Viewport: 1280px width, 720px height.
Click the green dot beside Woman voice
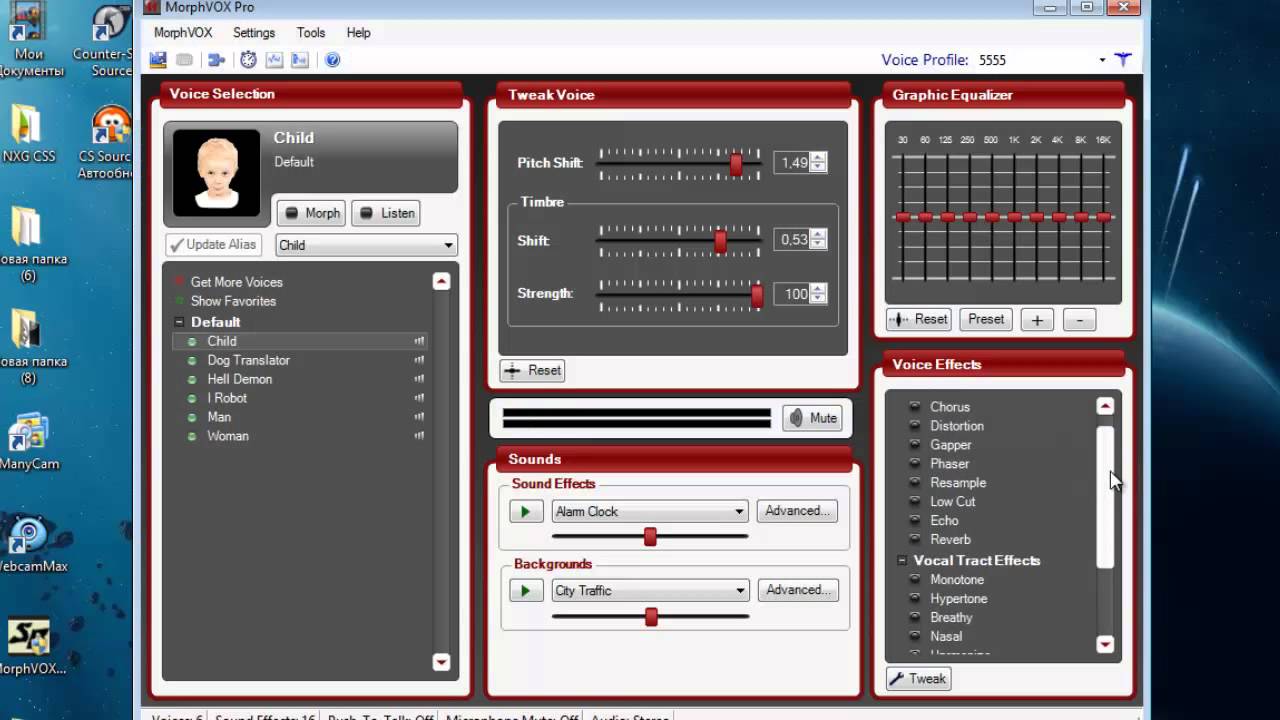[x=192, y=437]
